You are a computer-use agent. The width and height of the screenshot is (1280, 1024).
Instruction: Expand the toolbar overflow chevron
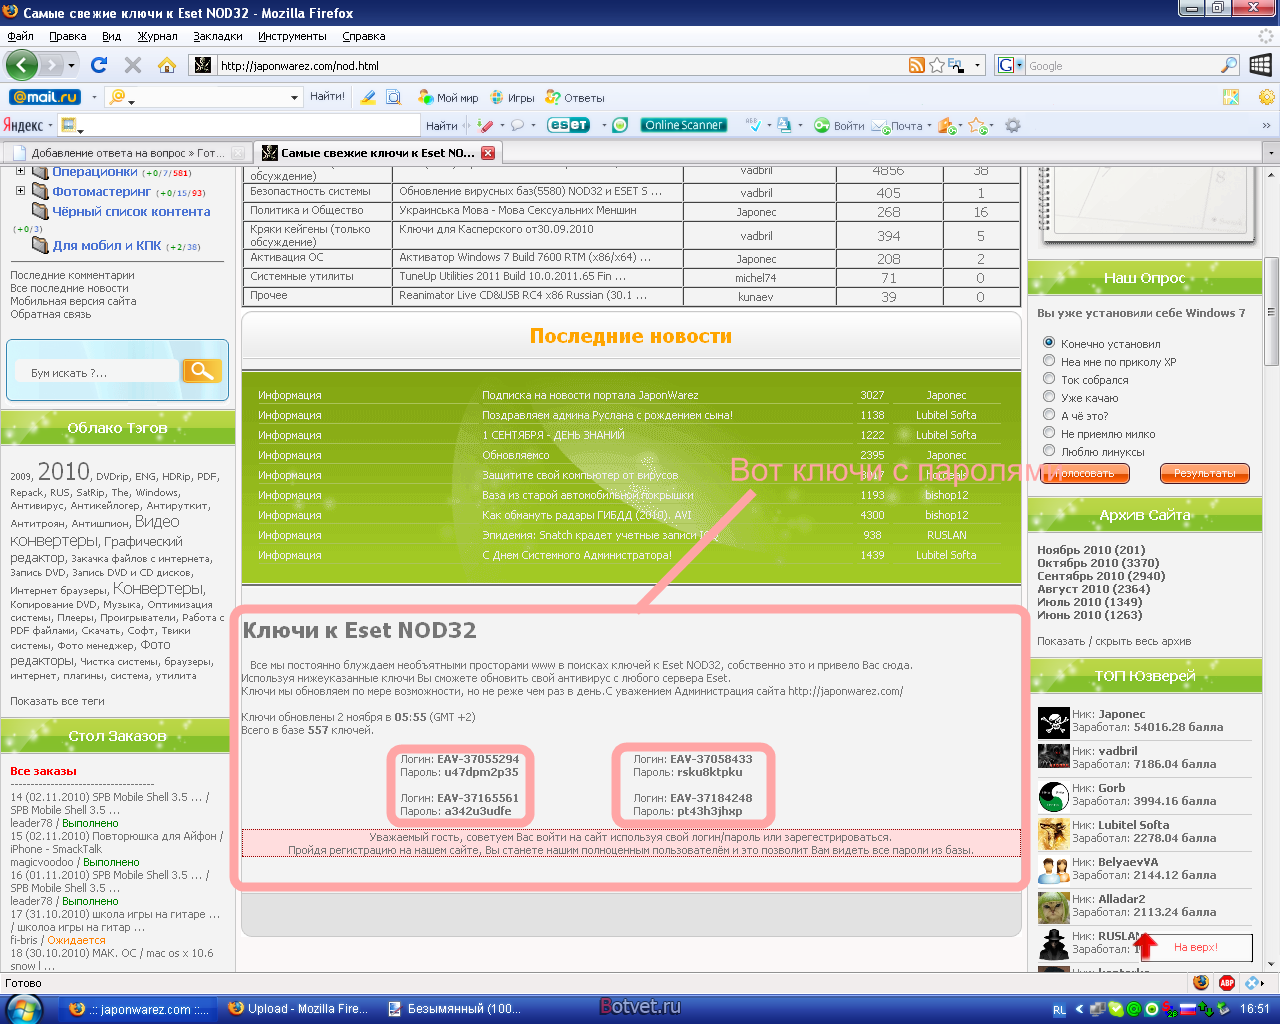(x=1267, y=125)
